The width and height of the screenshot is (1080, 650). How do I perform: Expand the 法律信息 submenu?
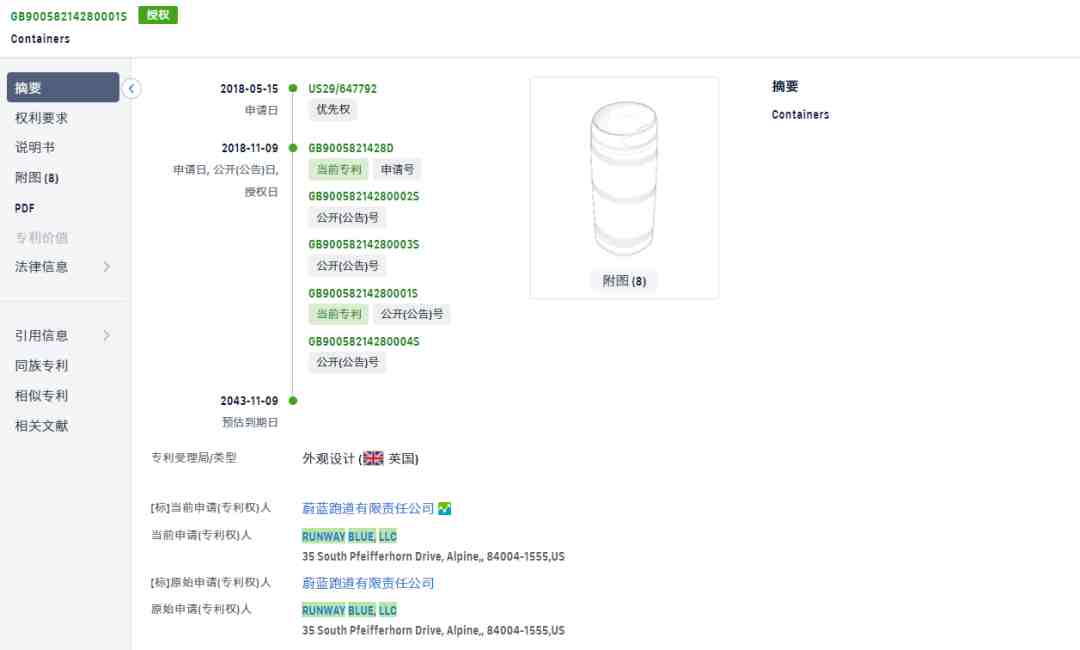107,267
